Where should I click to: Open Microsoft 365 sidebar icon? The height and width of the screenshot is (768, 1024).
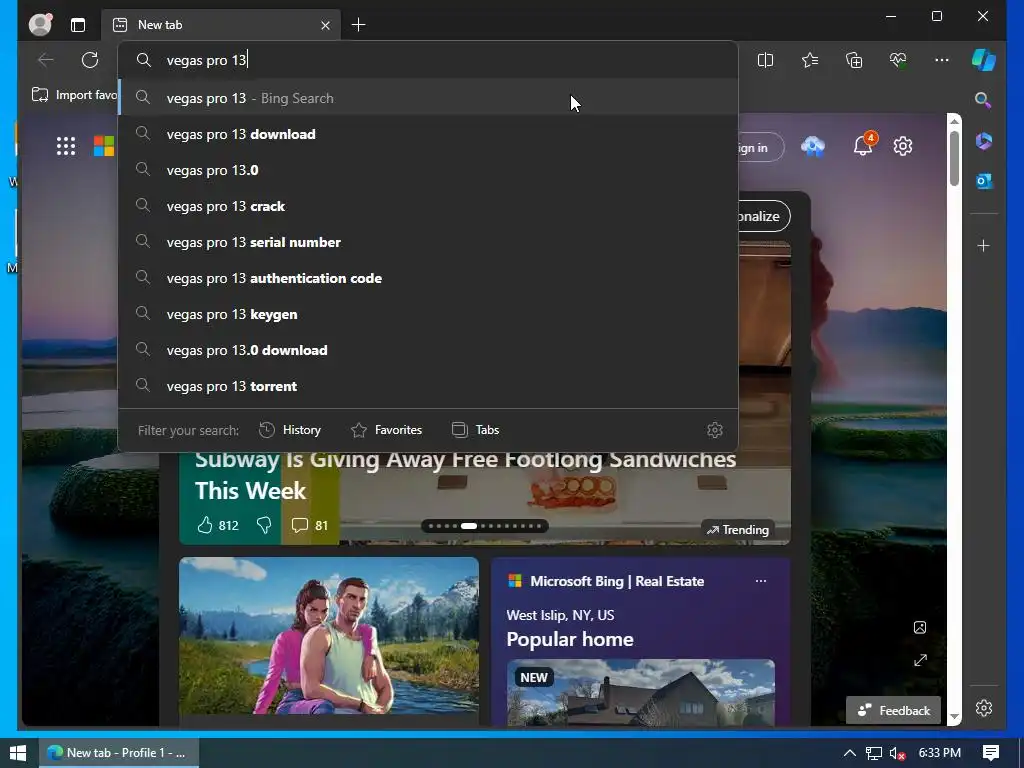tap(984, 141)
